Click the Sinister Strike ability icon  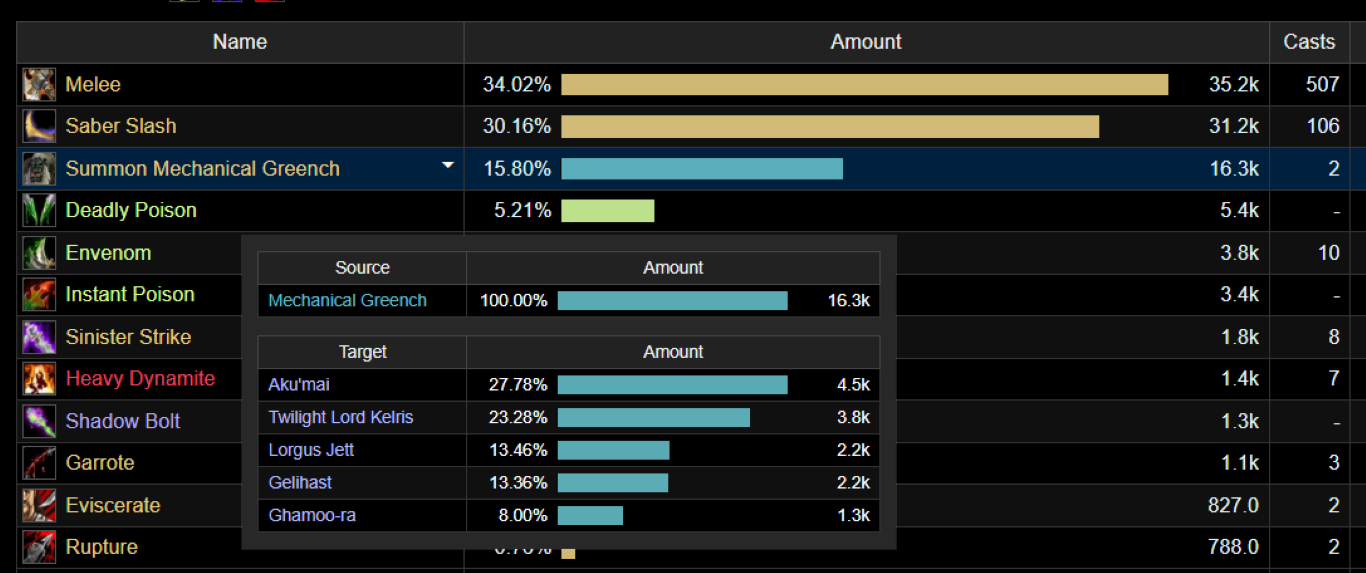pyautogui.click(x=40, y=337)
